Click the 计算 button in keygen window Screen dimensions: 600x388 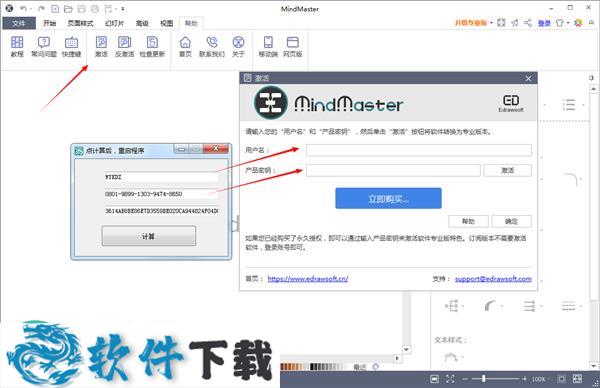pos(148,236)
